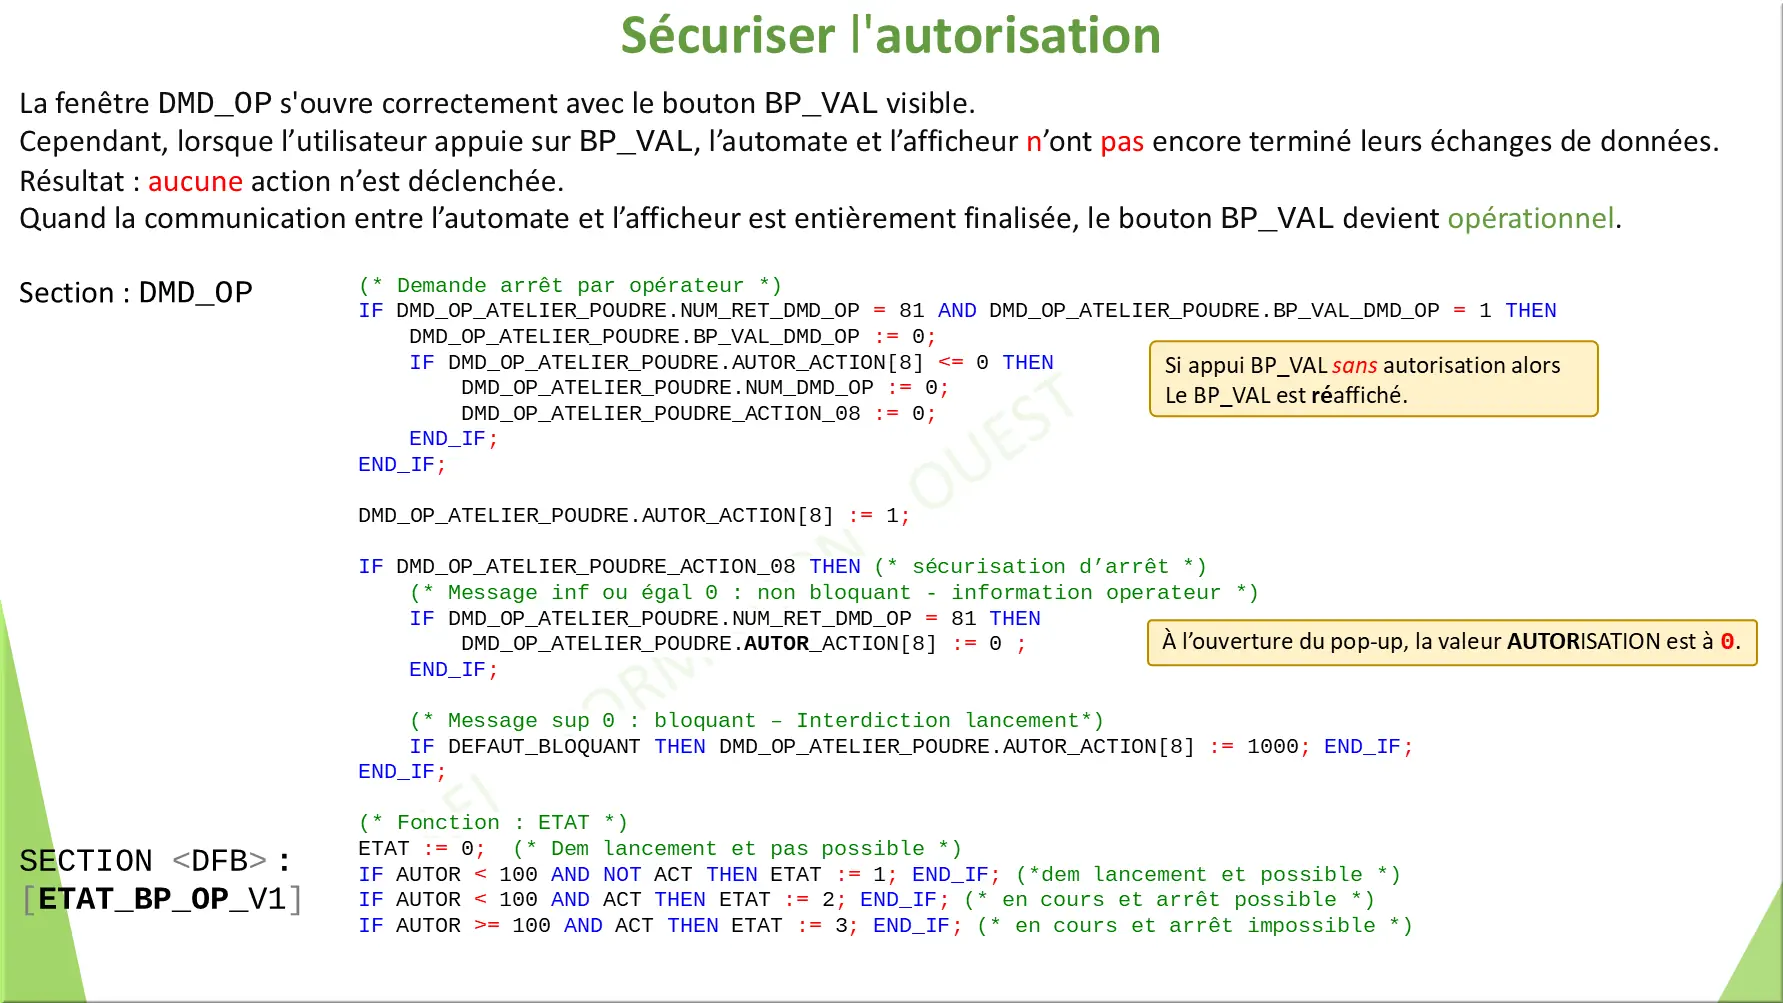This screenshot has height=1003, width=1783.
Task: Click the comment "Message sup 0 : bloquant"
Action: tap(756, 721)
